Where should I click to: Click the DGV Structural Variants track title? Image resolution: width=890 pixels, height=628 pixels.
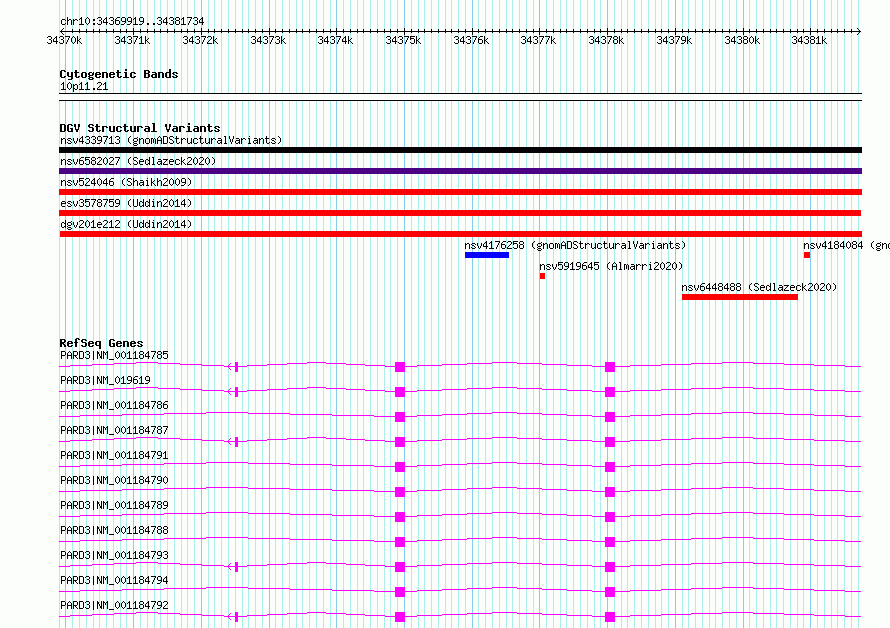coord(140,128)
